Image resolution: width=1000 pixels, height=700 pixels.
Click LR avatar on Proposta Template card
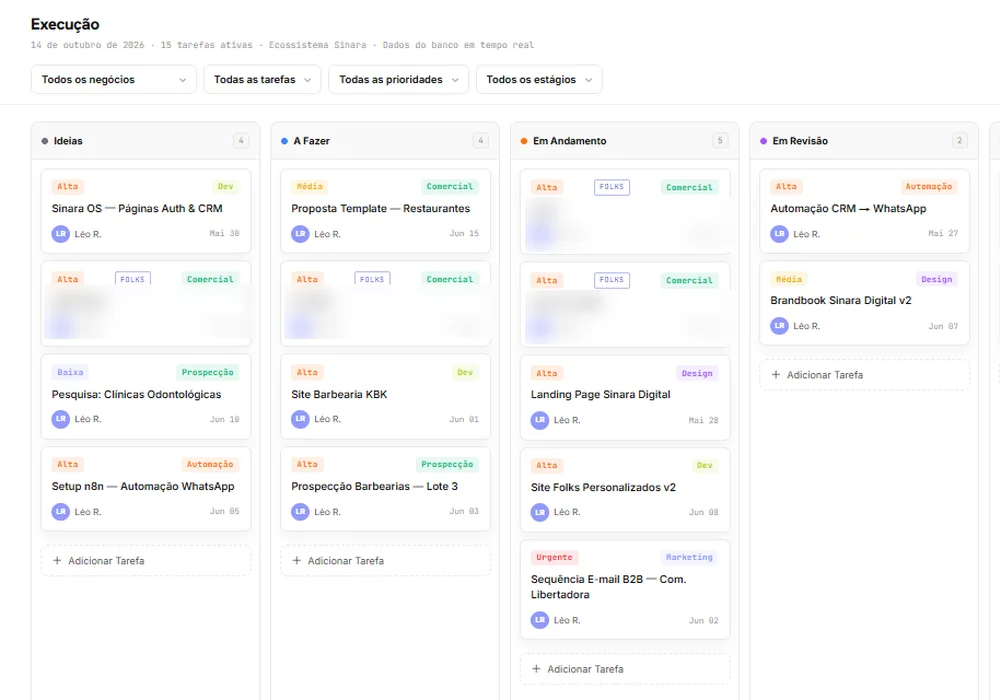point(300,234)
